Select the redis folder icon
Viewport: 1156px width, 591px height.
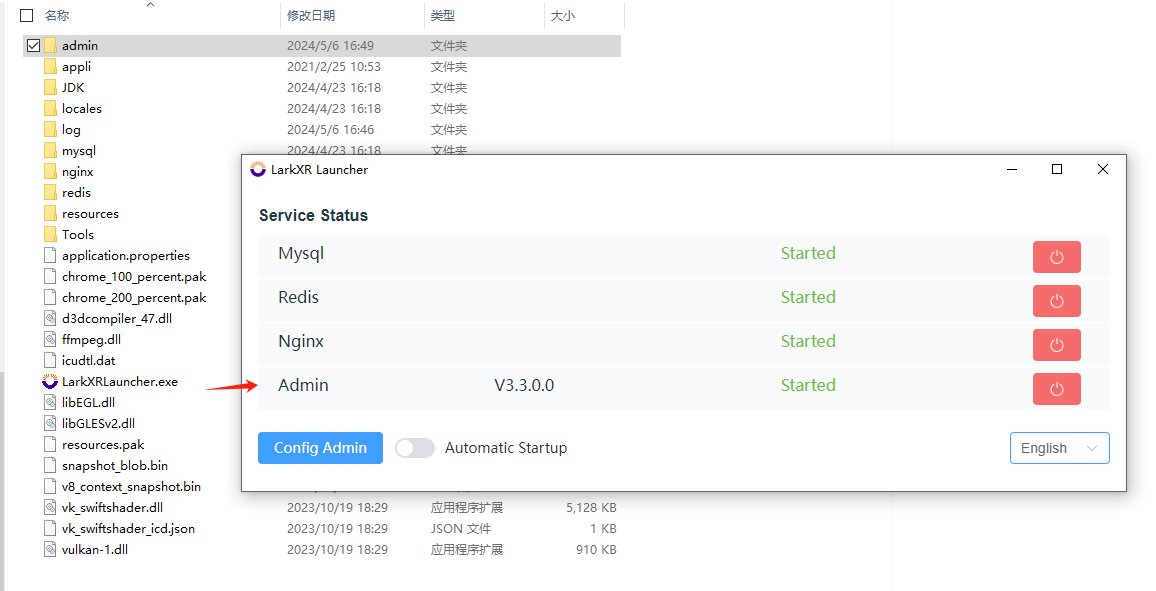pyautogui.click(x=50, y=192)
